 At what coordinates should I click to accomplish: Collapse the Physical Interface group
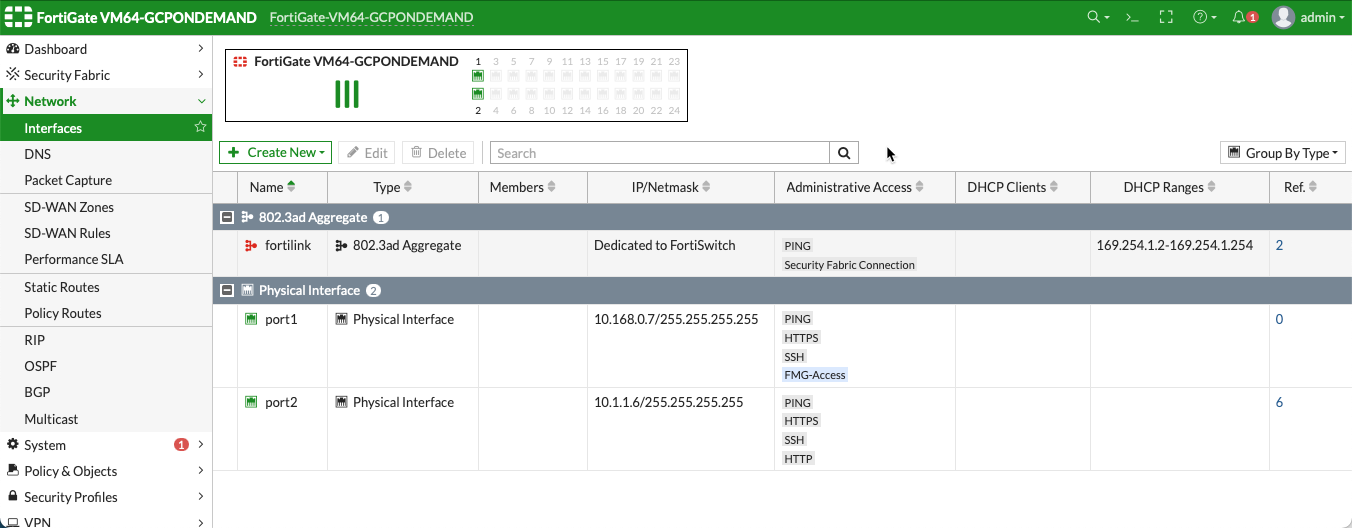pos(227,290)
